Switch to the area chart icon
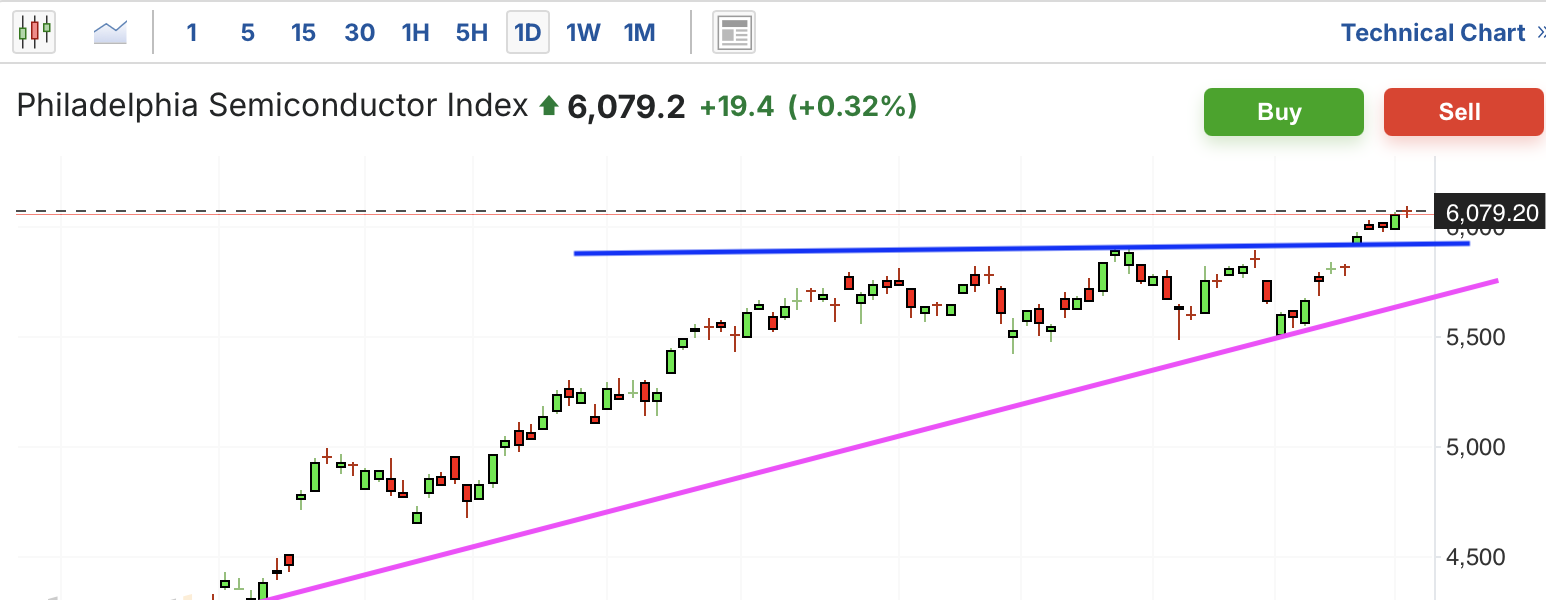The image size is (1546, 600). coord(110,33)
